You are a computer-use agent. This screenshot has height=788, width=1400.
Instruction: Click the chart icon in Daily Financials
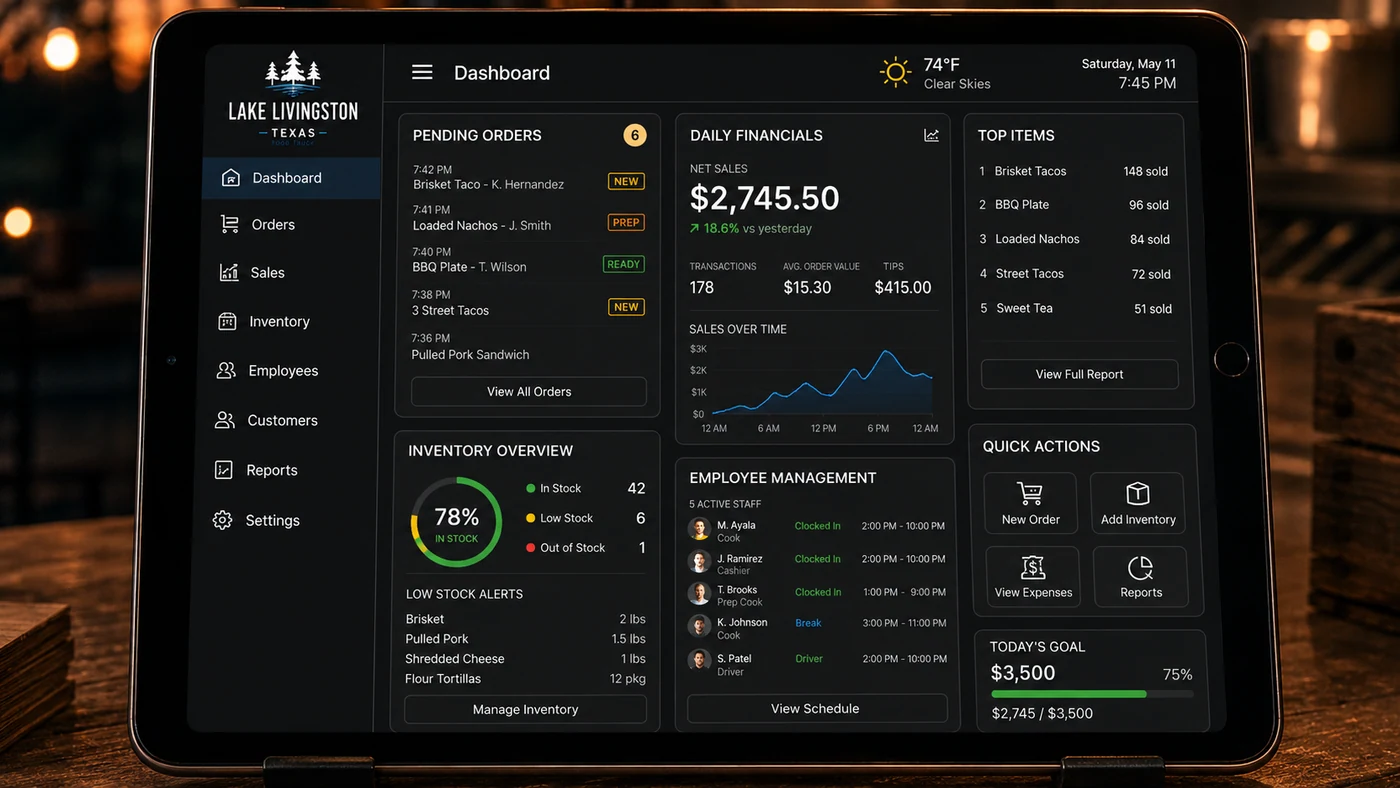tap(931, 135)
